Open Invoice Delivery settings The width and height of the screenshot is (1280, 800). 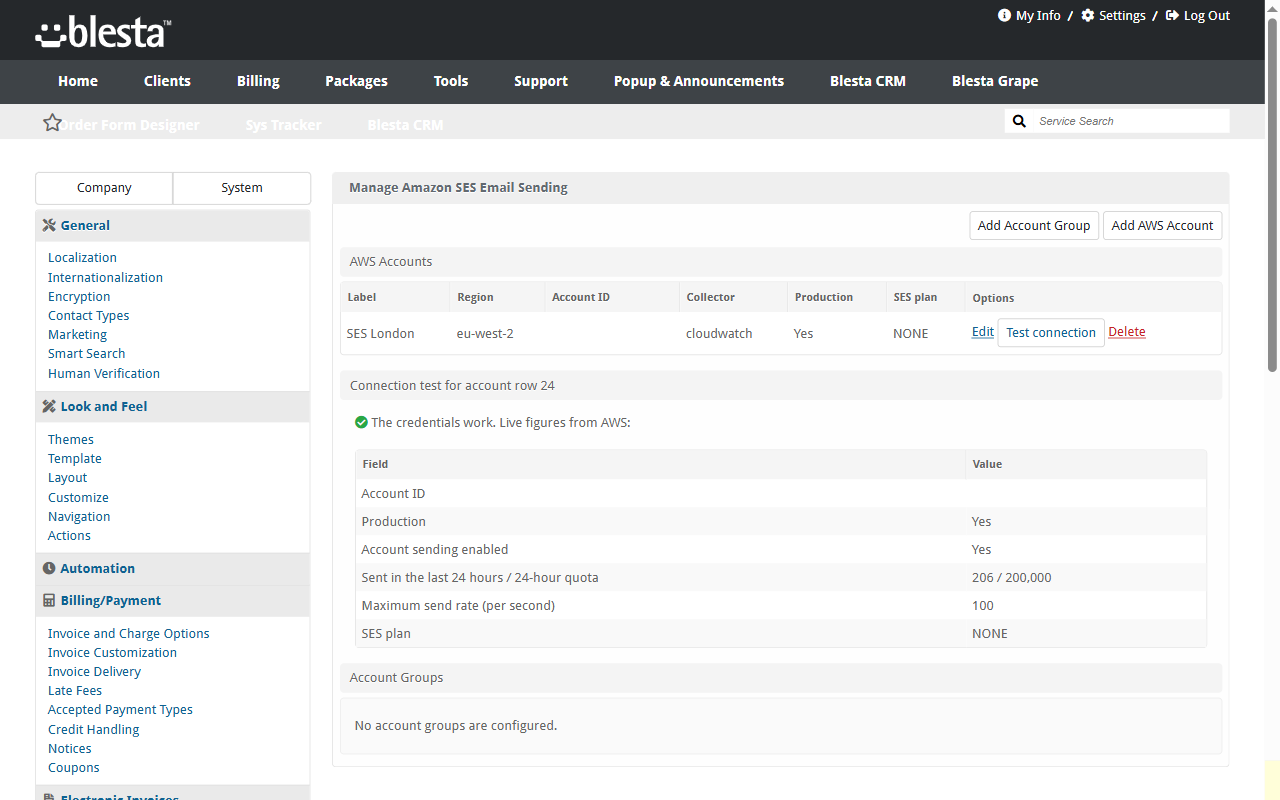[94, 672]
